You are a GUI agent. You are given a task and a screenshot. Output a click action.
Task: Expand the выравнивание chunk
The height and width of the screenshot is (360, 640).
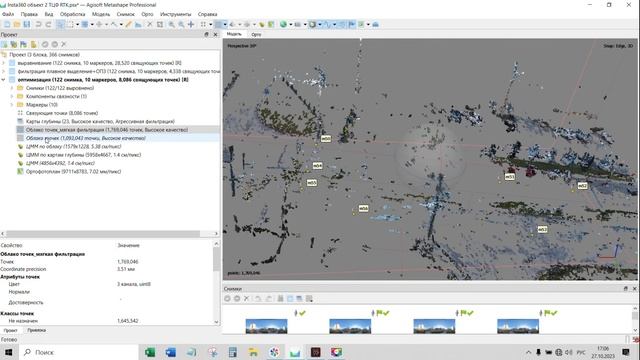click(x=4, y=63)
